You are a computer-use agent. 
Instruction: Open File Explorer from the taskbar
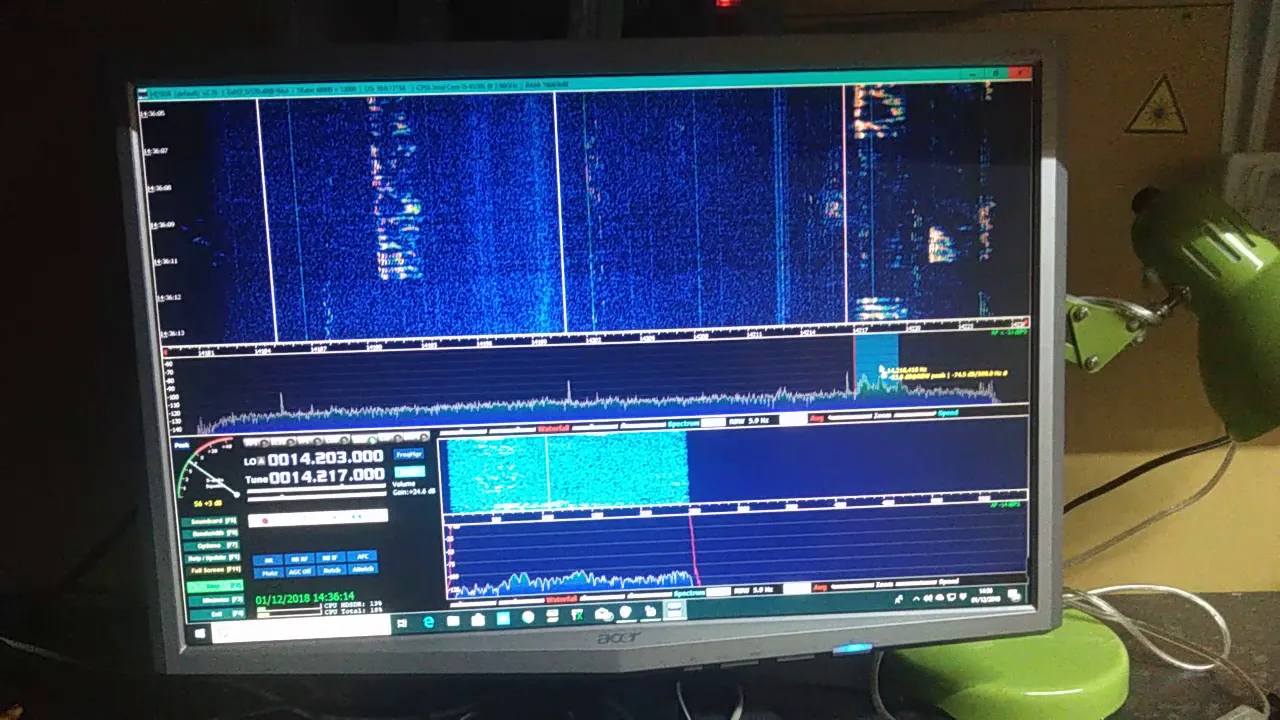[x=453, y=621]
